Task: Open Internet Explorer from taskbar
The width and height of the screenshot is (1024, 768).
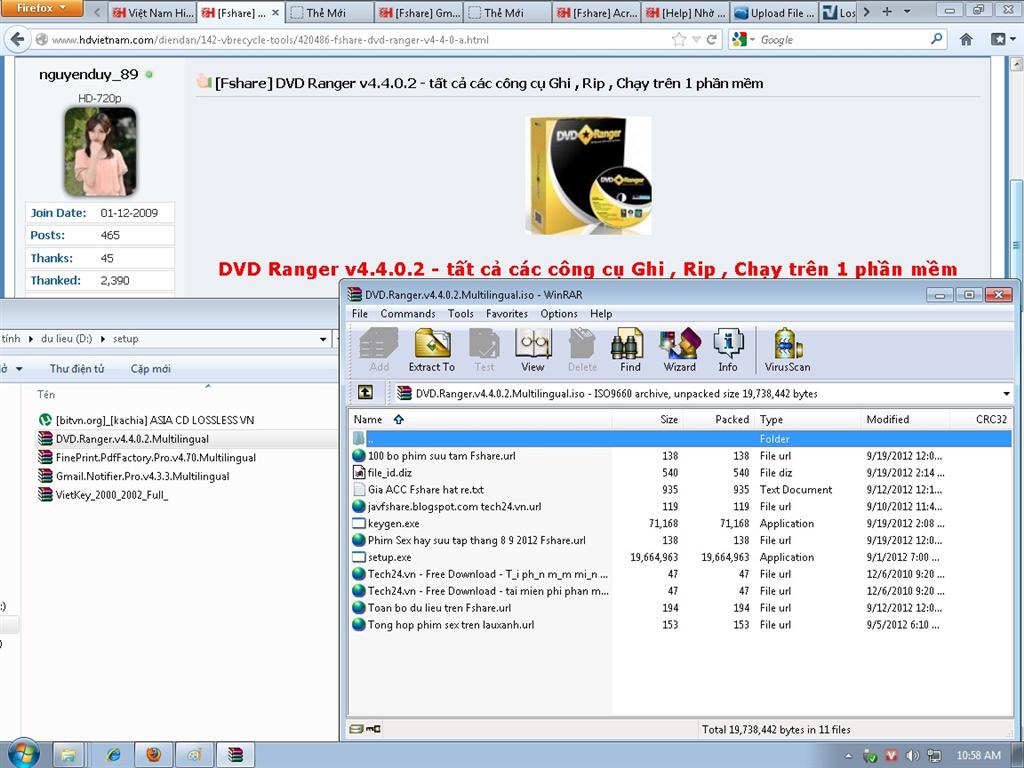Action: click(113, 755)
